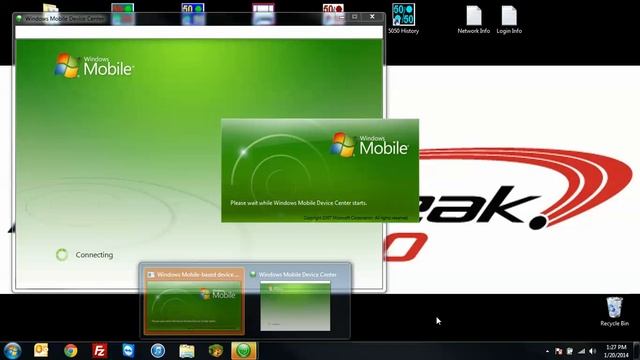Open Outlook from the taskbar

click(41, 351)
